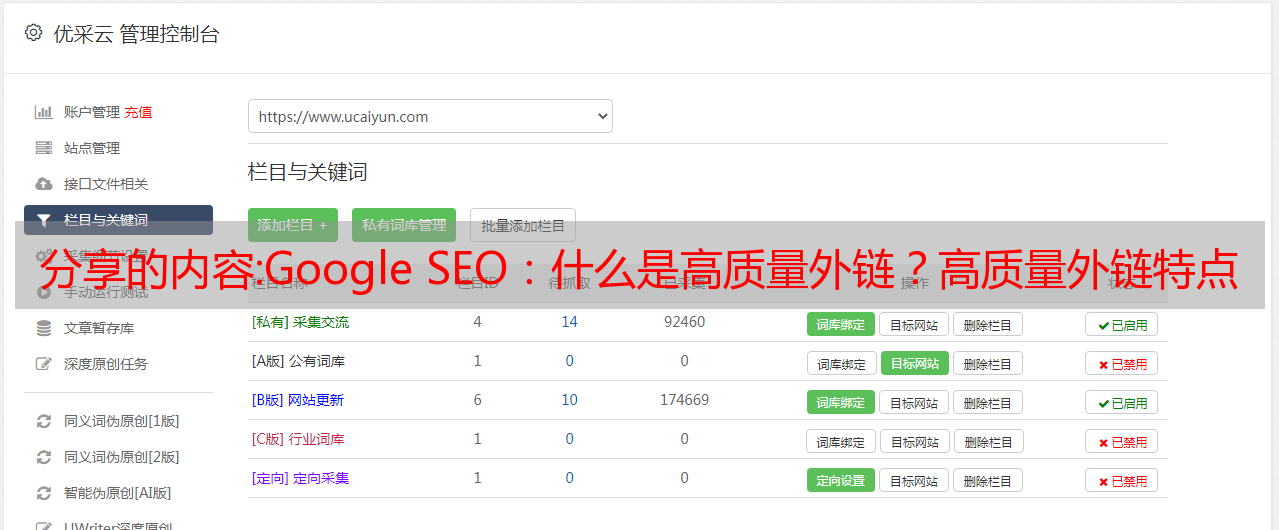Click 目标网站 in the 采集交流 row
This screenshot has width=1279, height=530.
pos(914,324)
